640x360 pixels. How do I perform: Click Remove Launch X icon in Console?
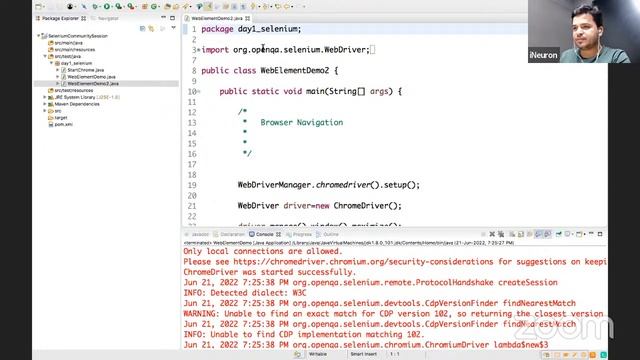click(x=492, y=234)
